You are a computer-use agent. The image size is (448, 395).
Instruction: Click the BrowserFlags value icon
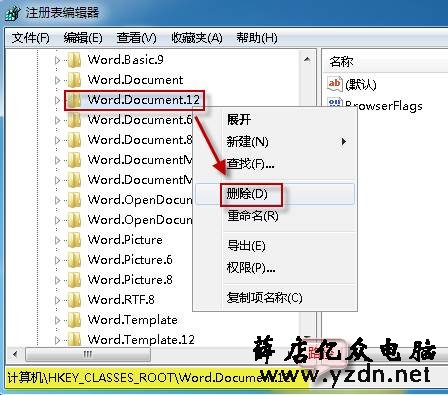pos(335,103)
